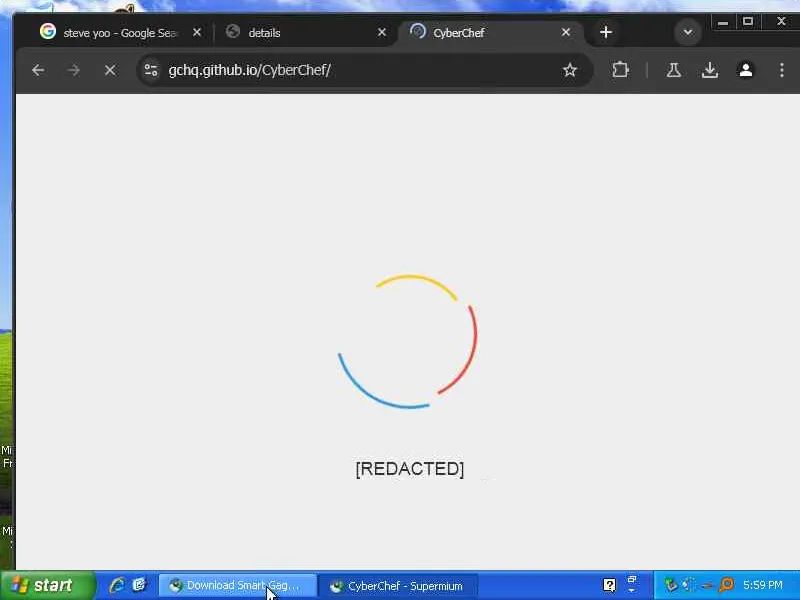Viewport: 800px width, 600px height.
Task: Switch to the steve yoo Google Search tab
Action: (120, 33)
